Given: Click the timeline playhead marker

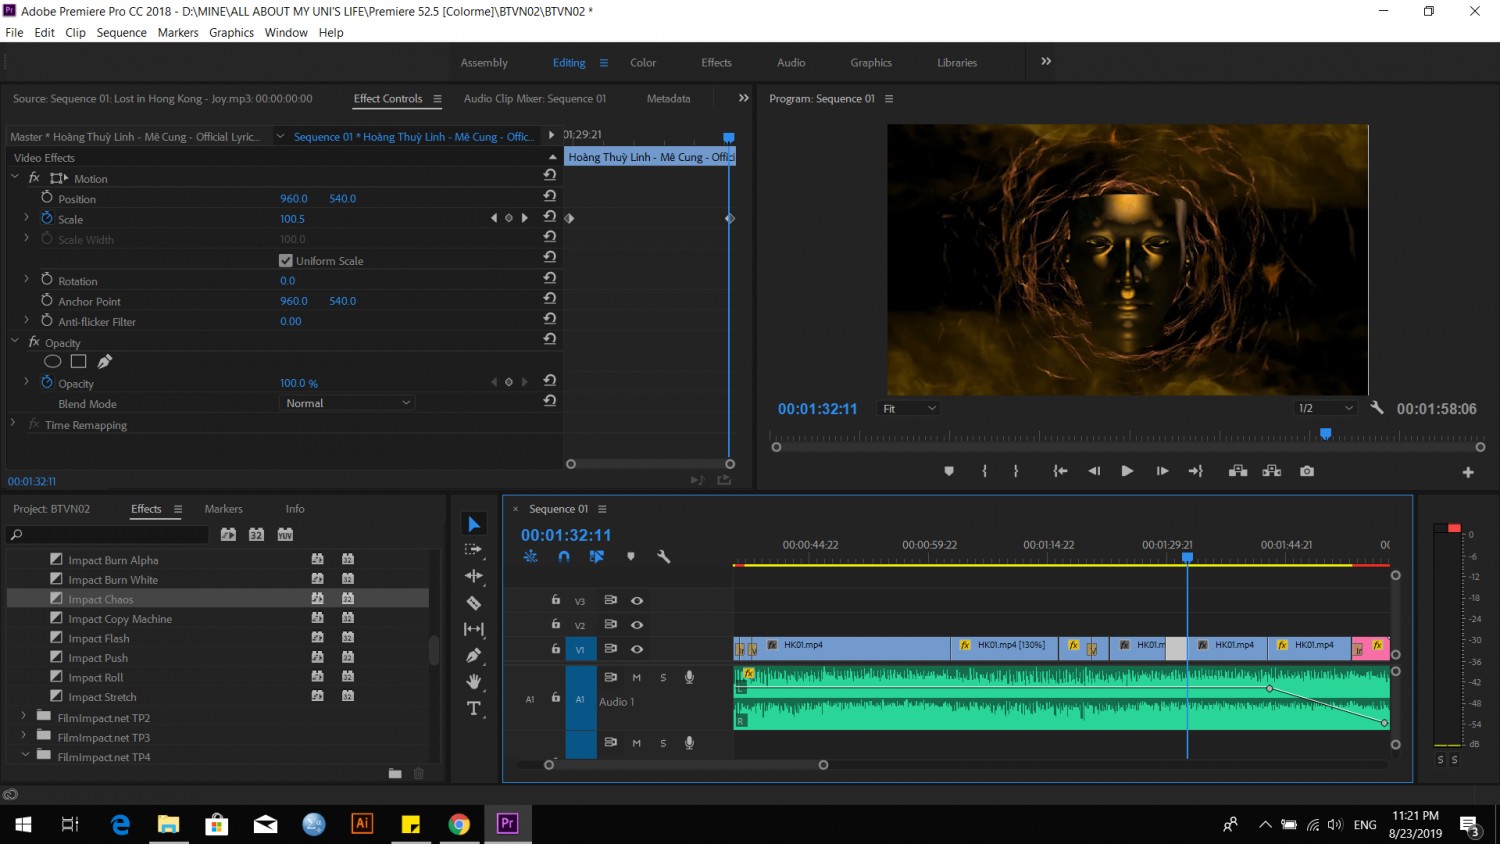Looking at the screenshot, I should pyautogui.click(x=1188, y=557).
